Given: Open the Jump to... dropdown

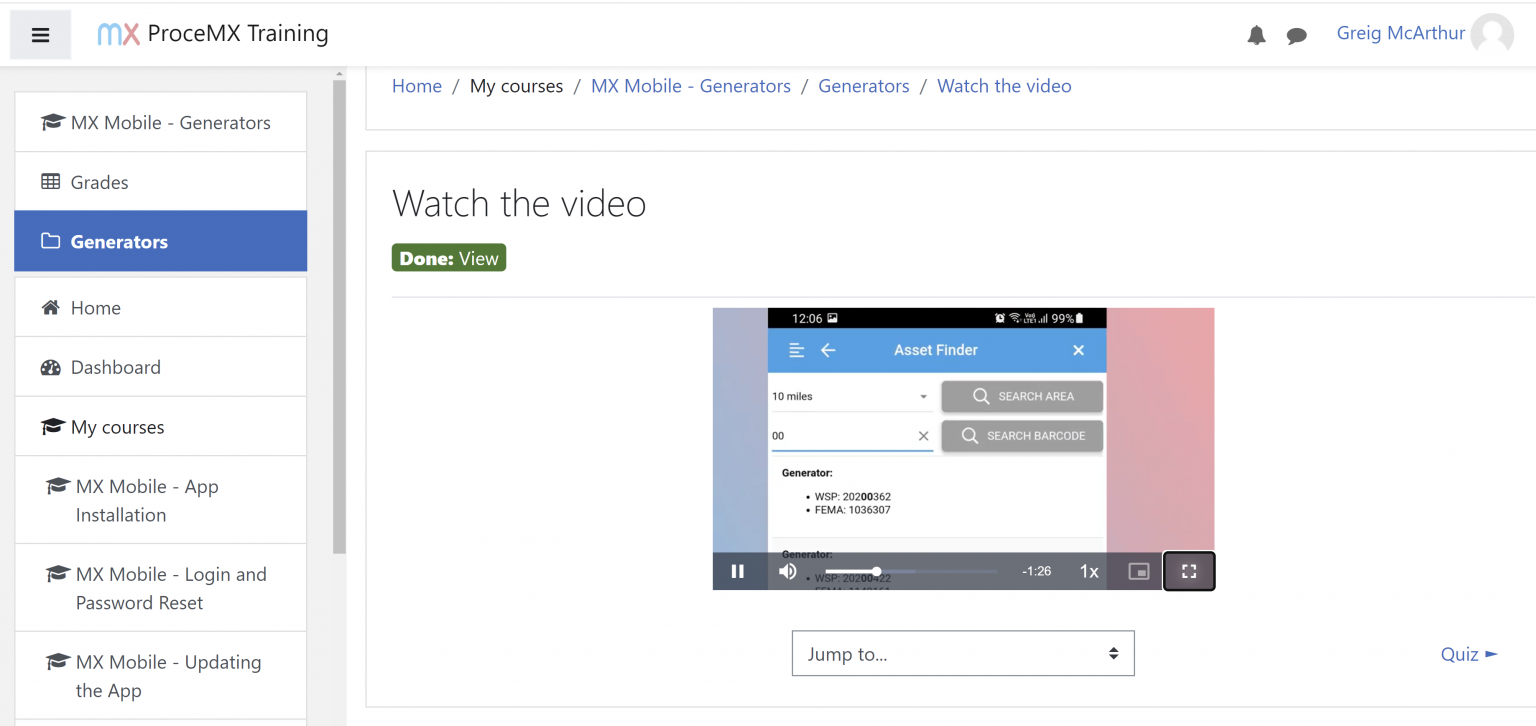Looking at the screenshot, I should click(x=962, y=654).
